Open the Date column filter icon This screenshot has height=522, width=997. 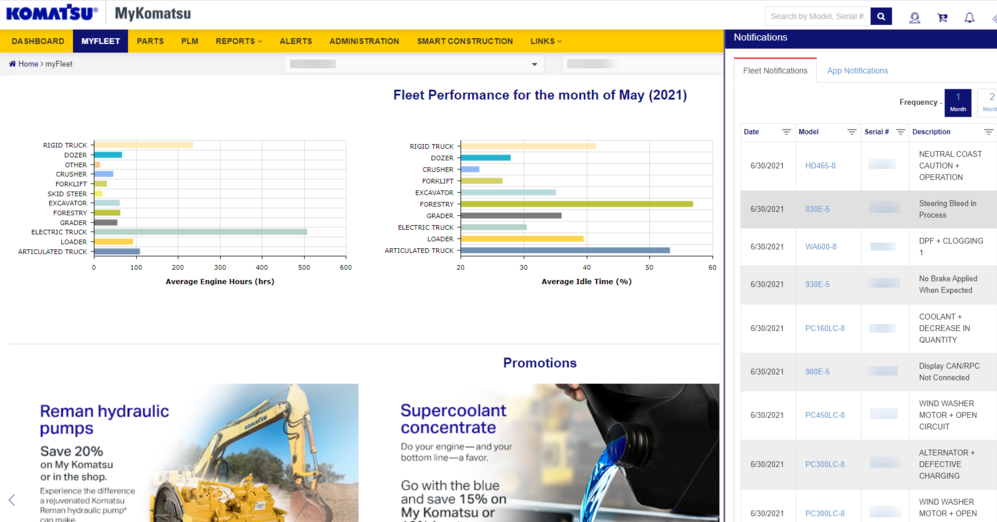(786, 132)
